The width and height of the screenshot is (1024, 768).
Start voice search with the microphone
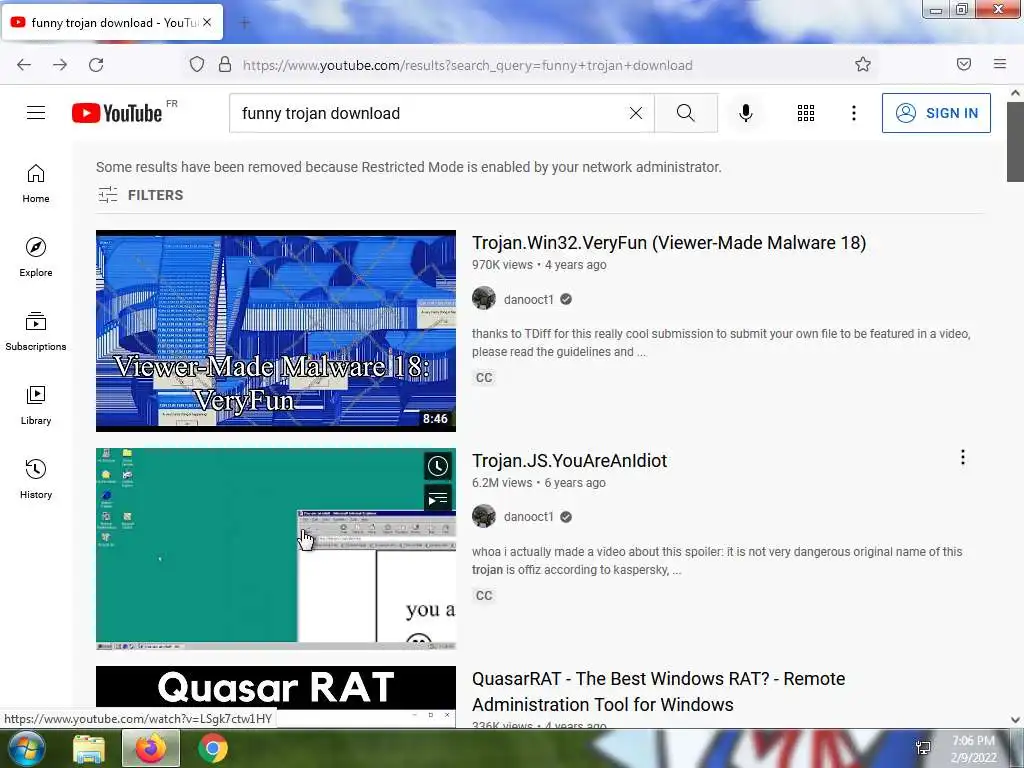pyautogui.click(x=745, y=113)
